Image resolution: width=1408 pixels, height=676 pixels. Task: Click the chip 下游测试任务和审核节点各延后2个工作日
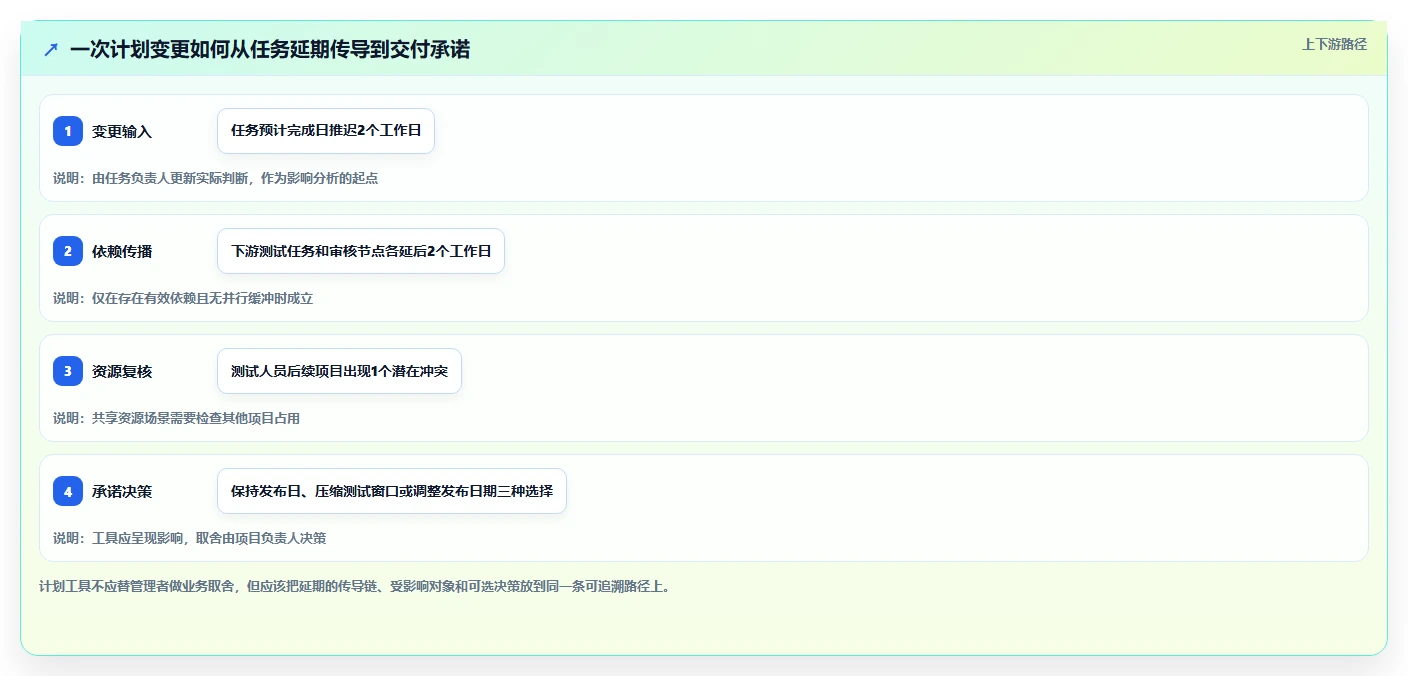tap(361, 251)
